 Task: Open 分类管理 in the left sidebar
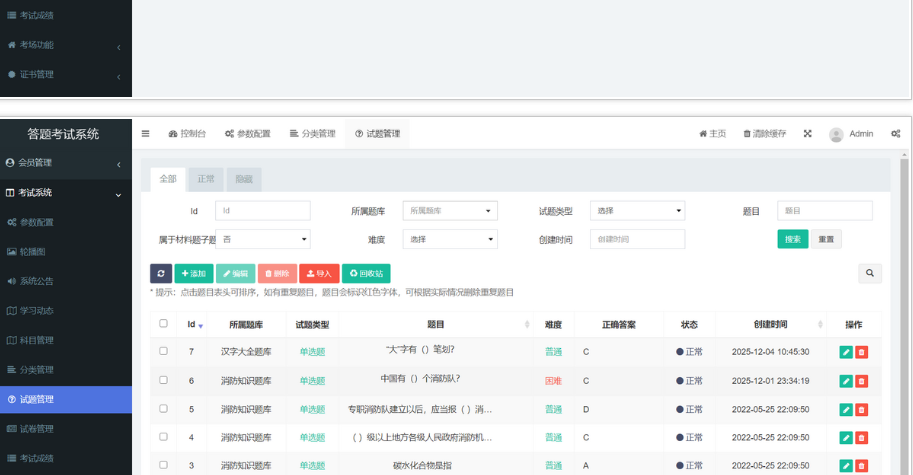click(x=66, y=370)
